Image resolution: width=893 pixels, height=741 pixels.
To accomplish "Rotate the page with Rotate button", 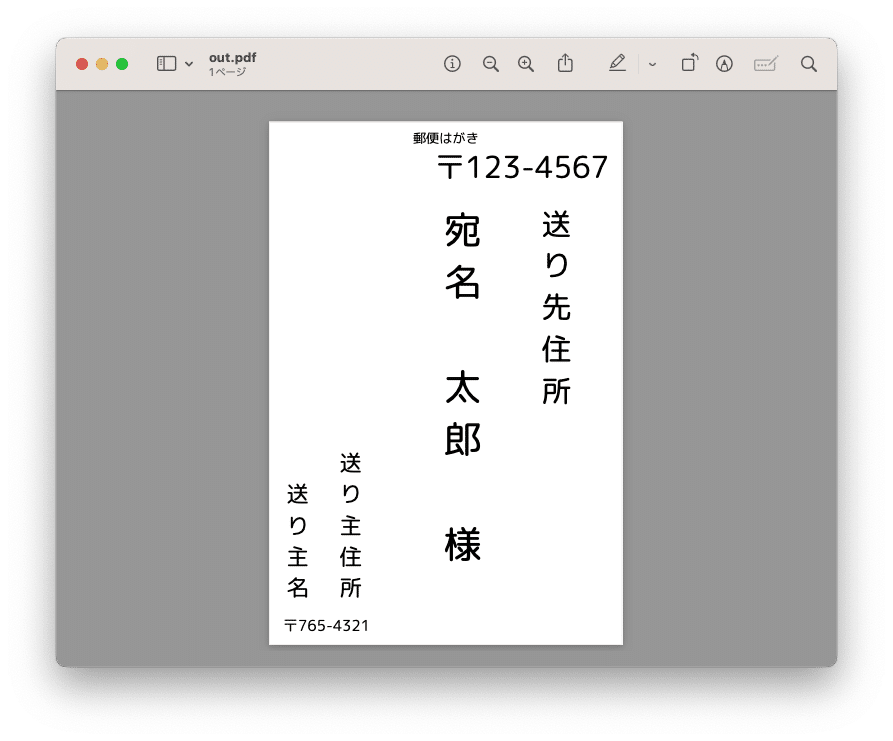I will pyautogui.click(x=690, y=63).
